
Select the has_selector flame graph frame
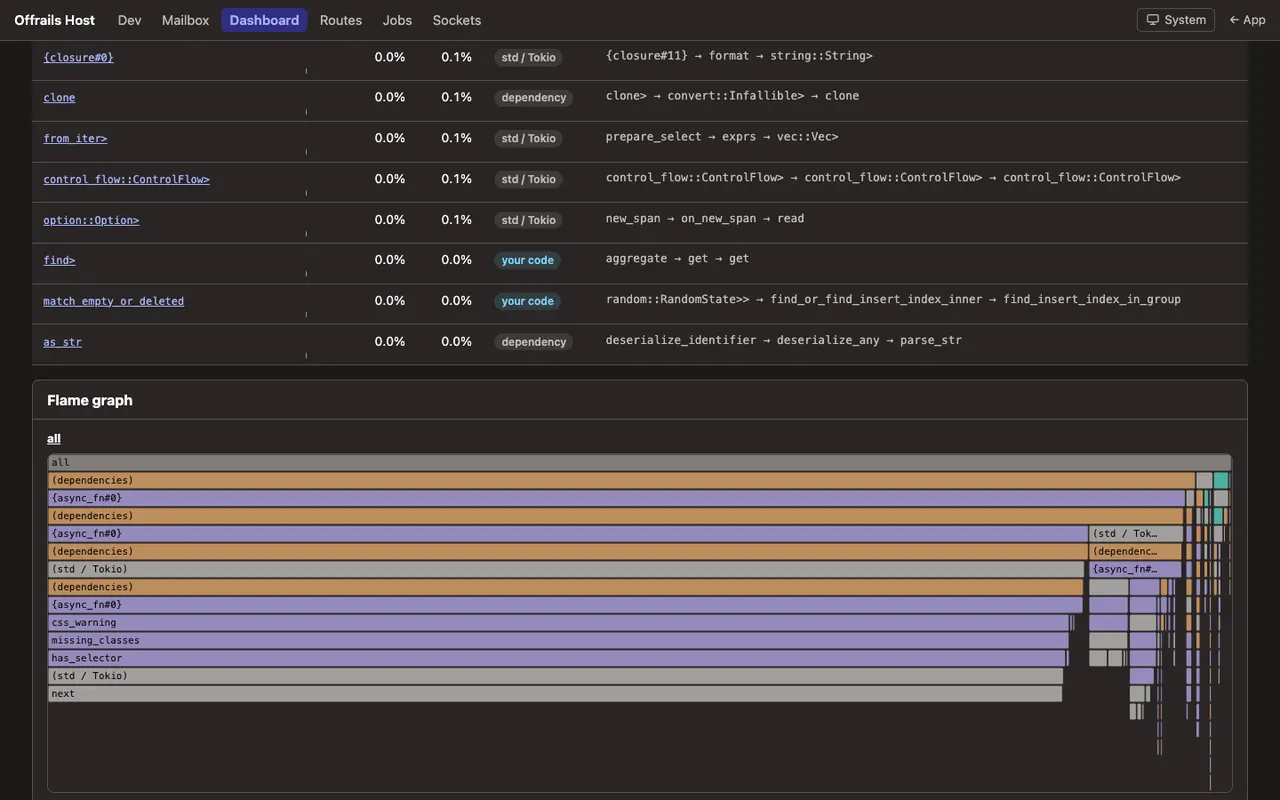[557, 659]
